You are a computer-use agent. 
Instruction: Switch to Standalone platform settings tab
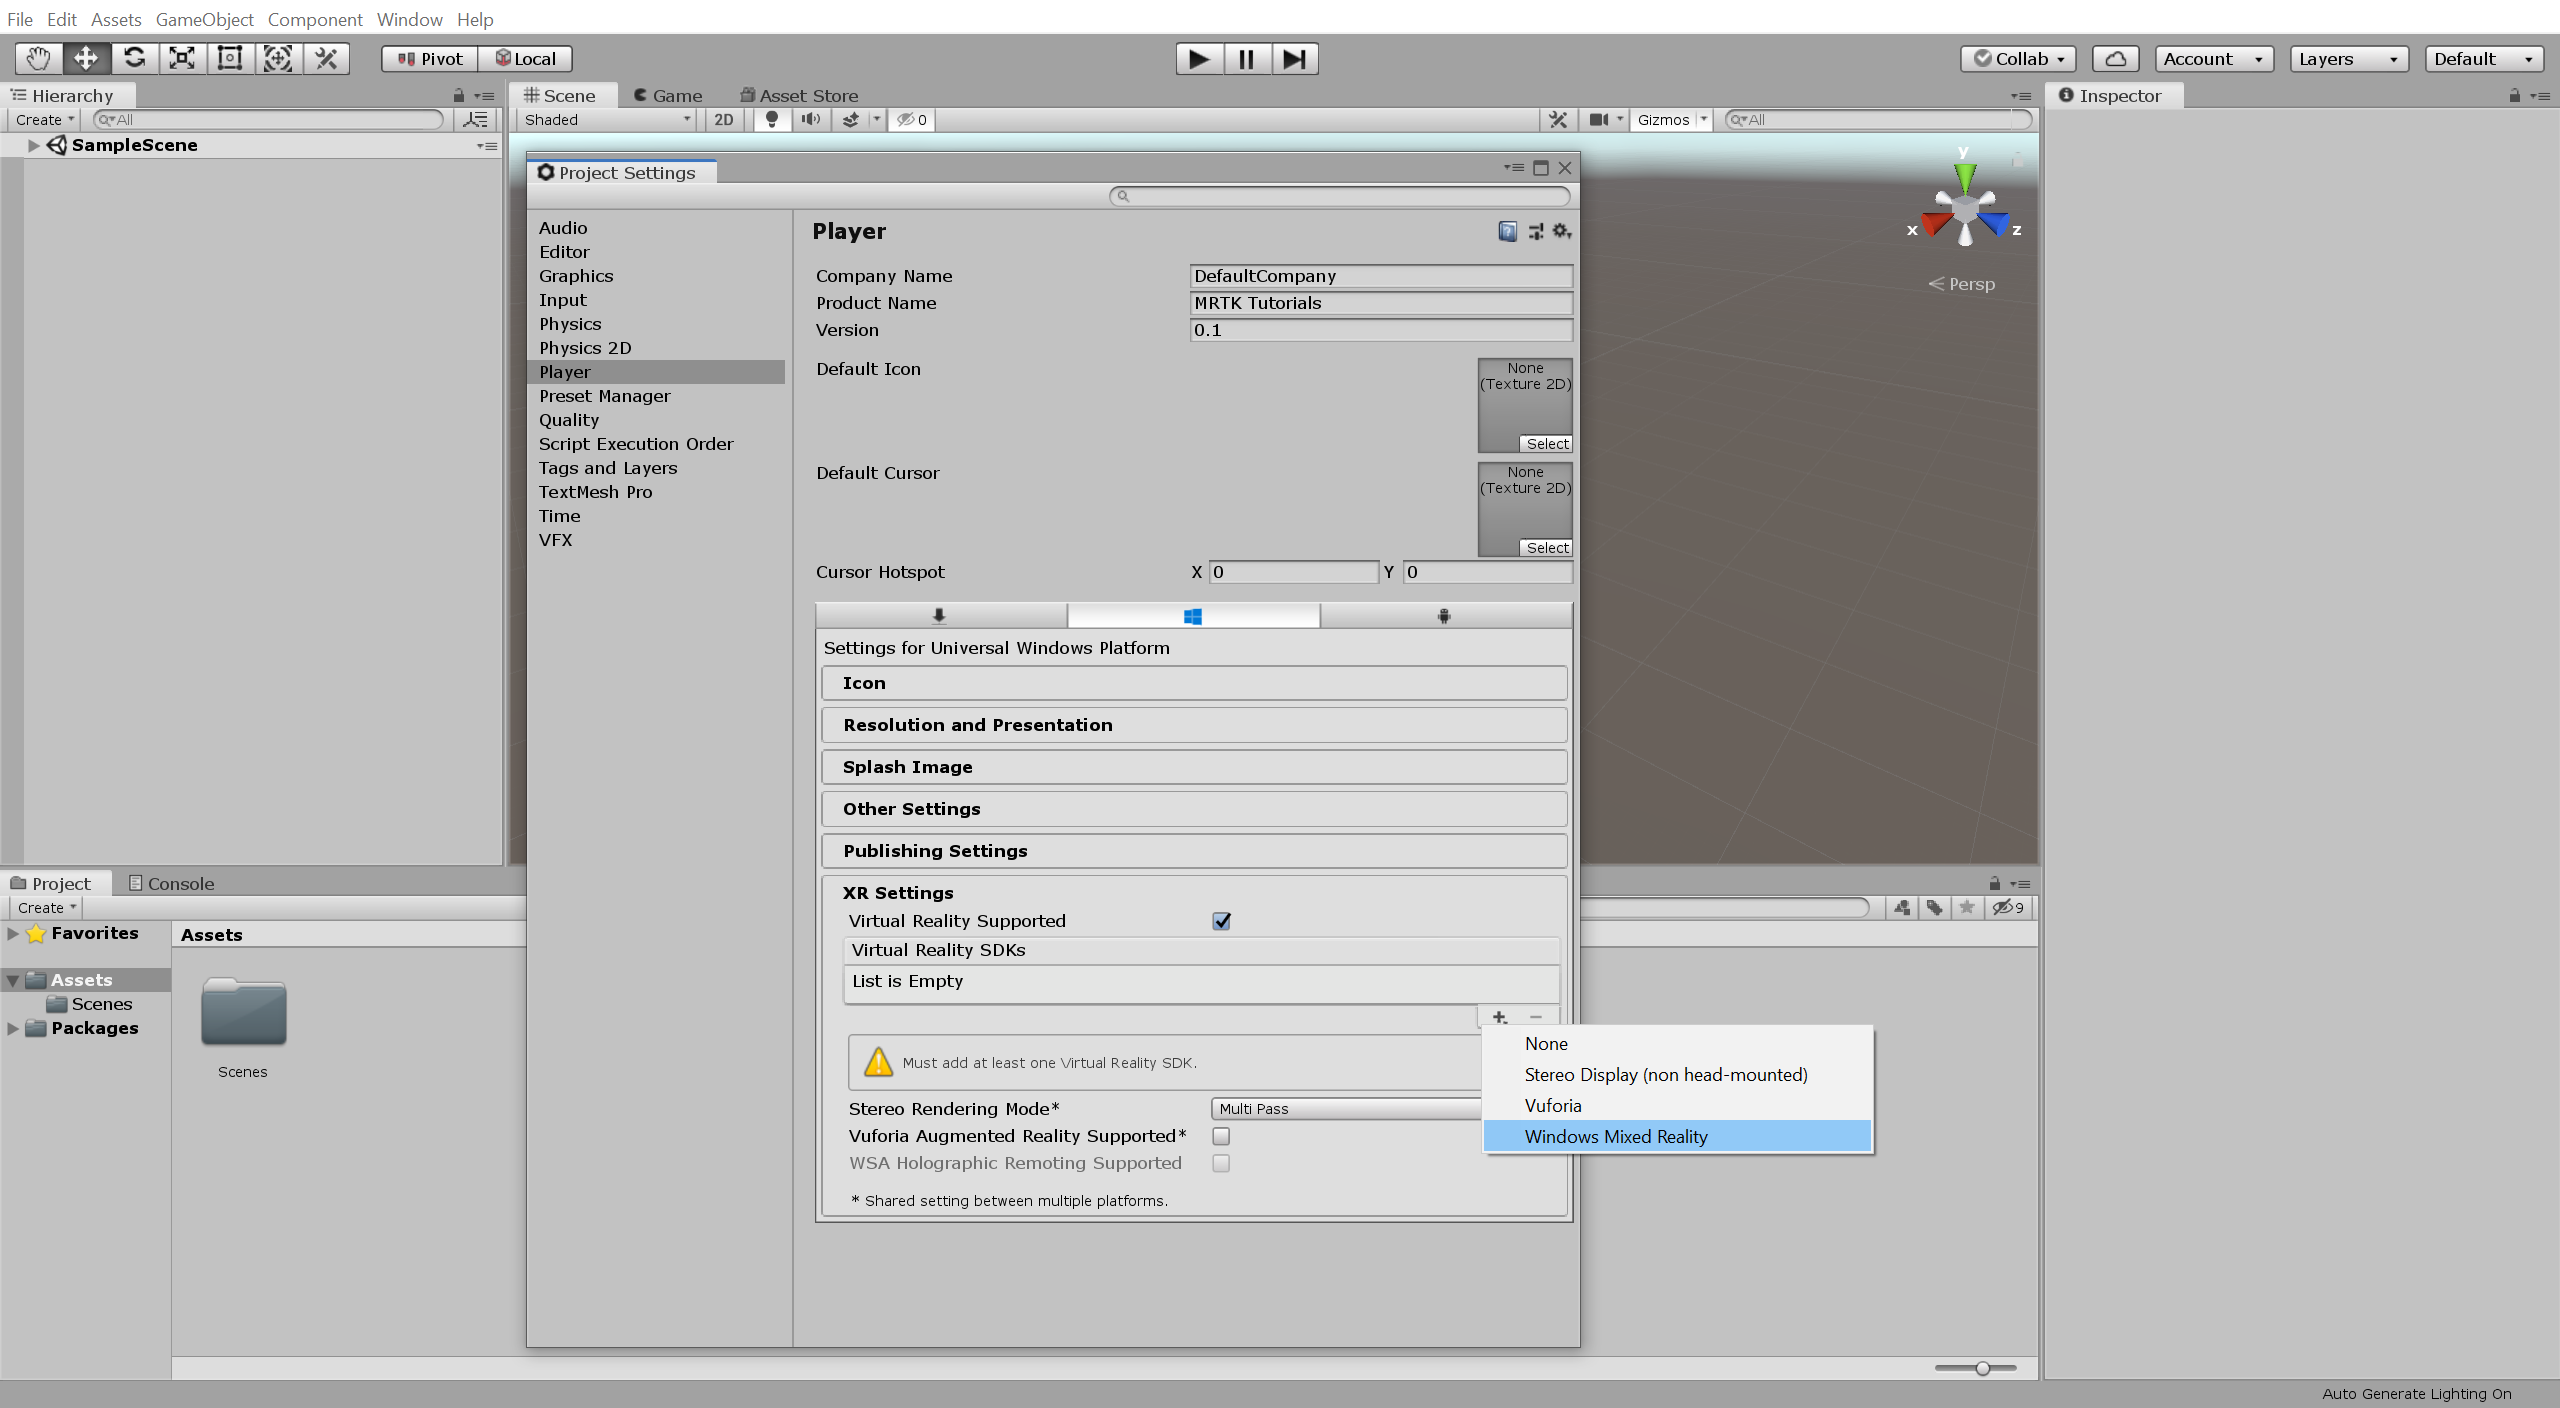coord(940,616)
